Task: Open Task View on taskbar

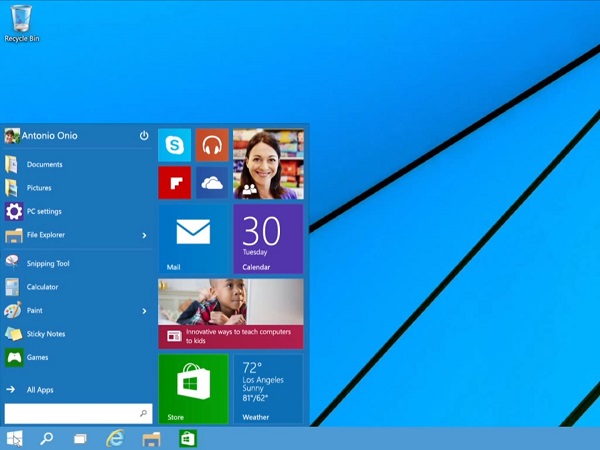Action: click(80, 438)
